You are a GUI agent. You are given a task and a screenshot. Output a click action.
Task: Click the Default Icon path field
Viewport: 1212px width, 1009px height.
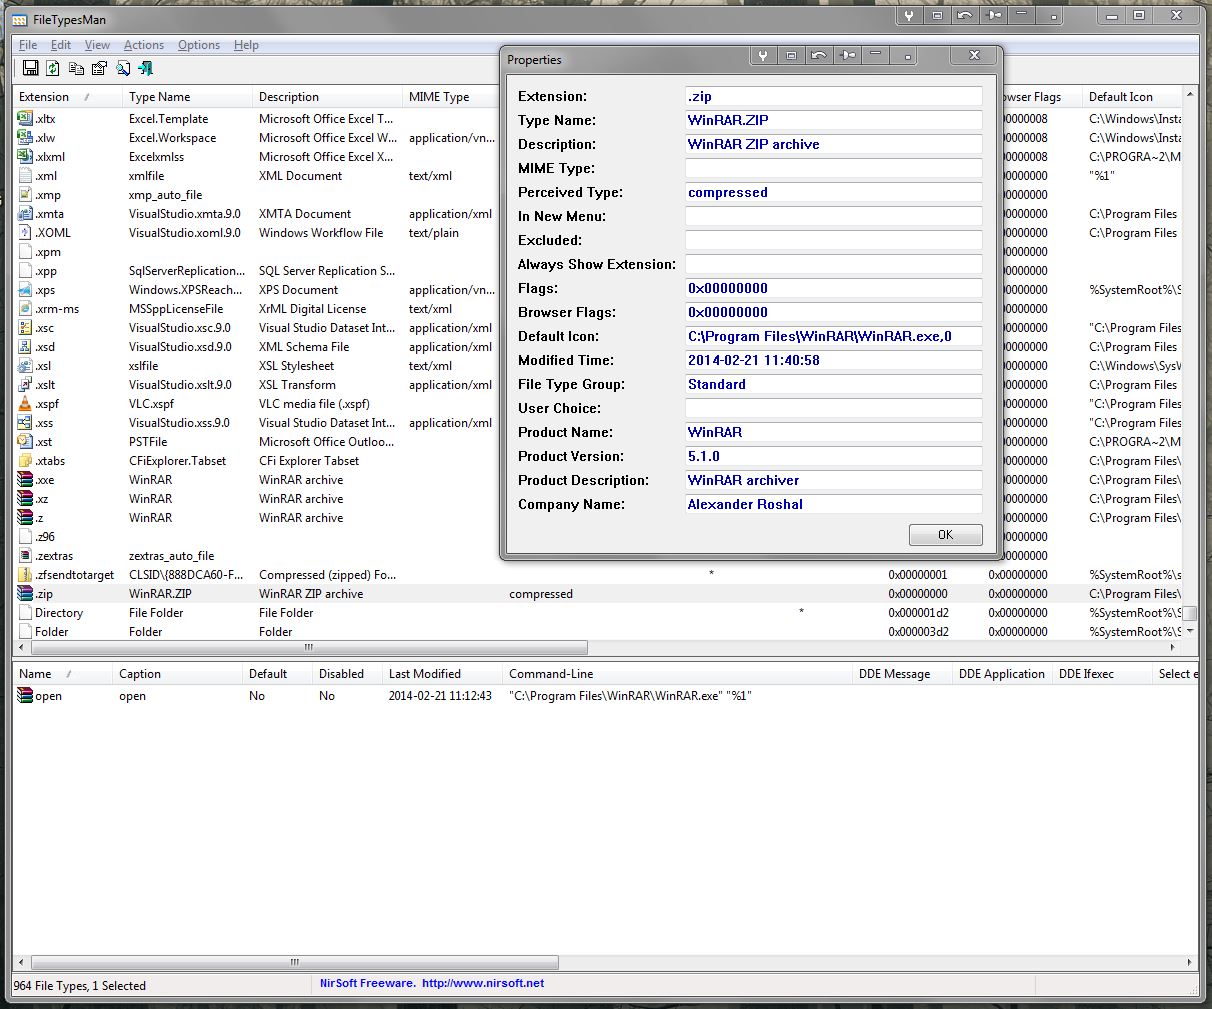pos(833,336)
